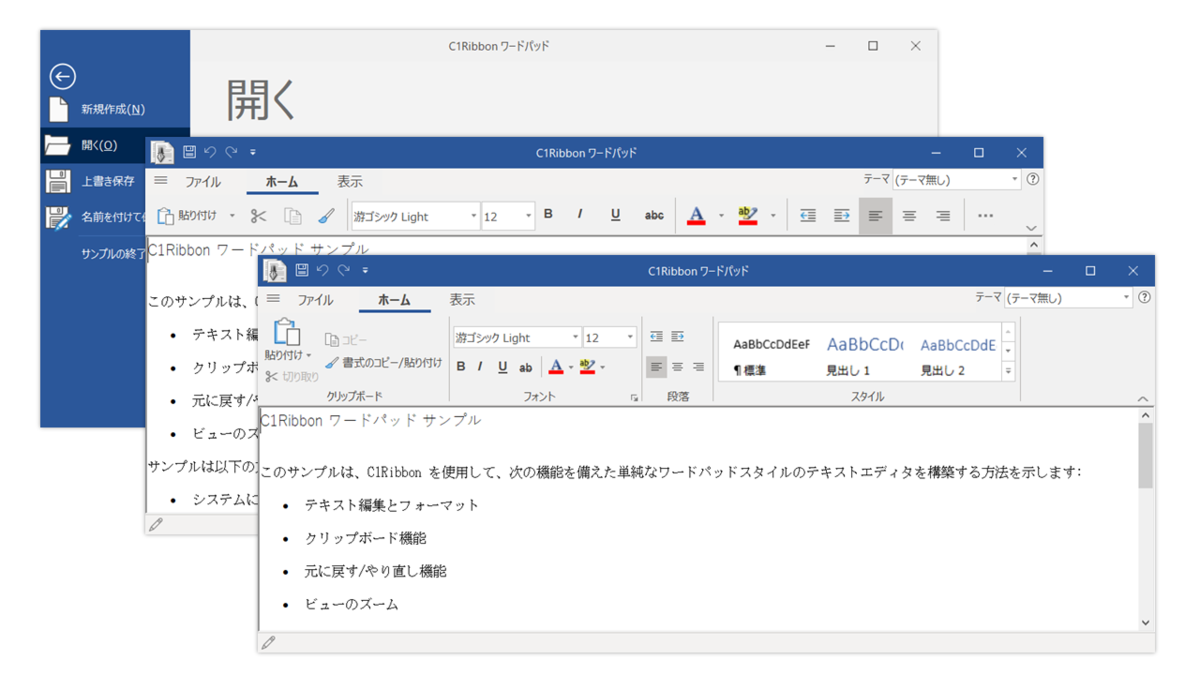This screenshot has height=675, width=1200.
Task: Toggle Underline in front window フォント group
Action: [502, 367]
